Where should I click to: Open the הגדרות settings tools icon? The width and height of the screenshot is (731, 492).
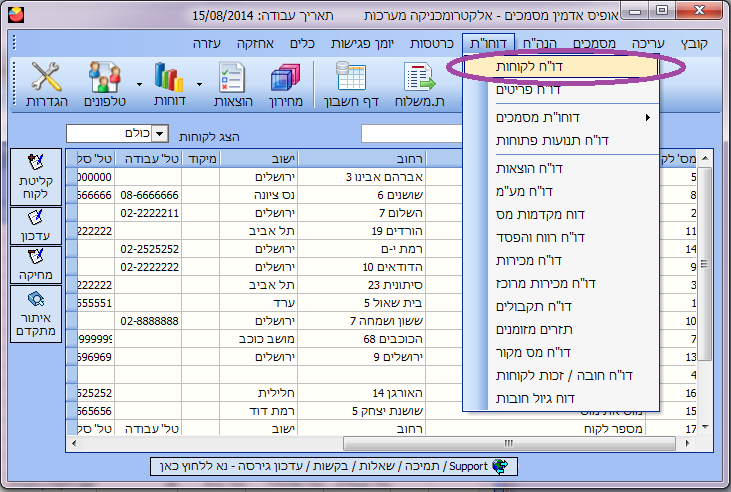pyautogui.click(x=47, y=84)
